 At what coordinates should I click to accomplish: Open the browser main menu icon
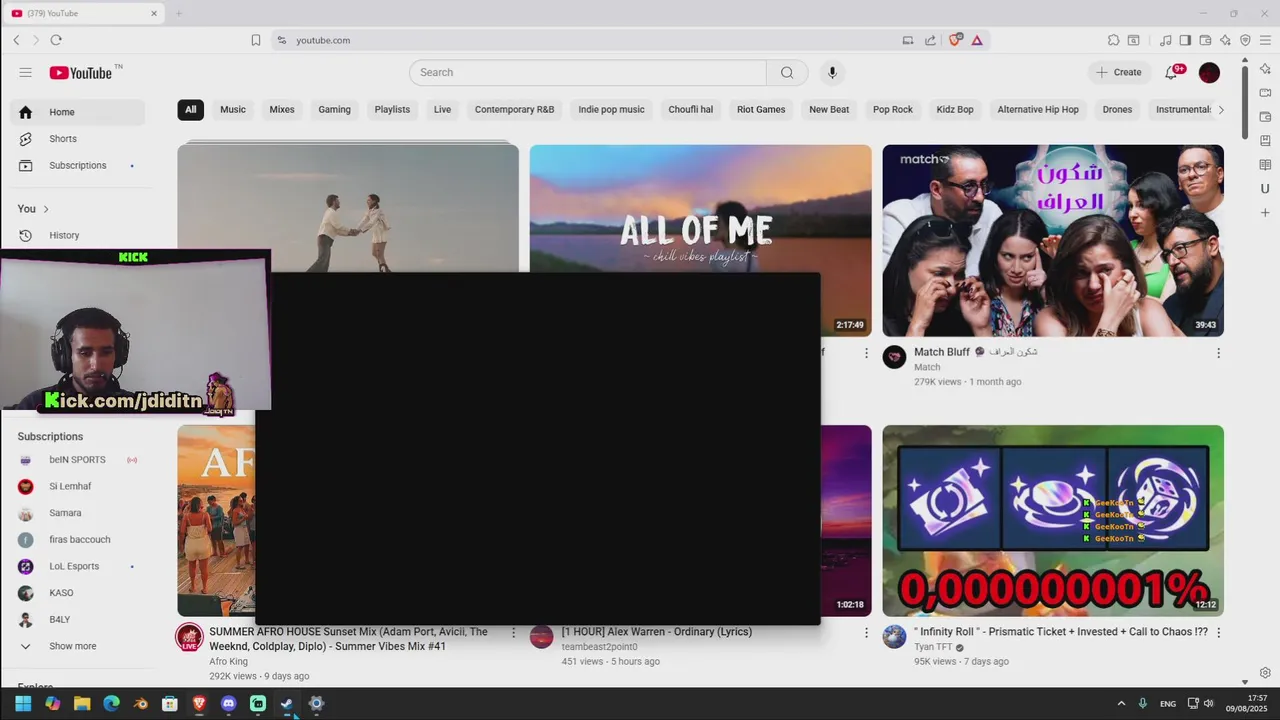[1265, 40]
